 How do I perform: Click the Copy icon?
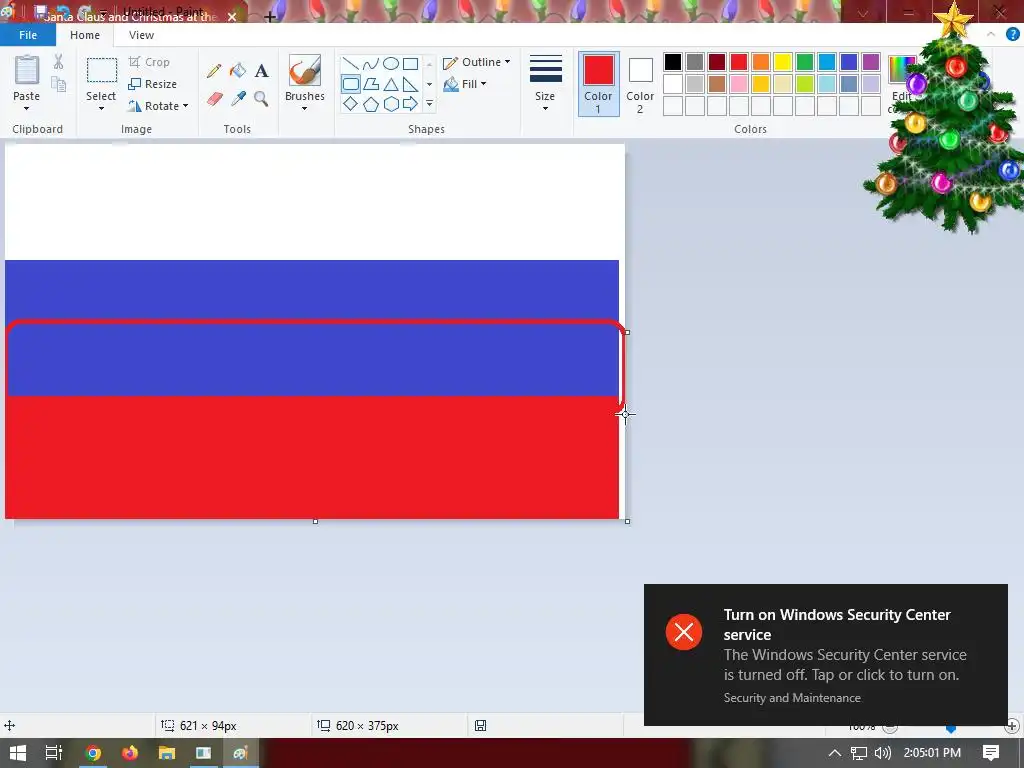click(59, 84)
